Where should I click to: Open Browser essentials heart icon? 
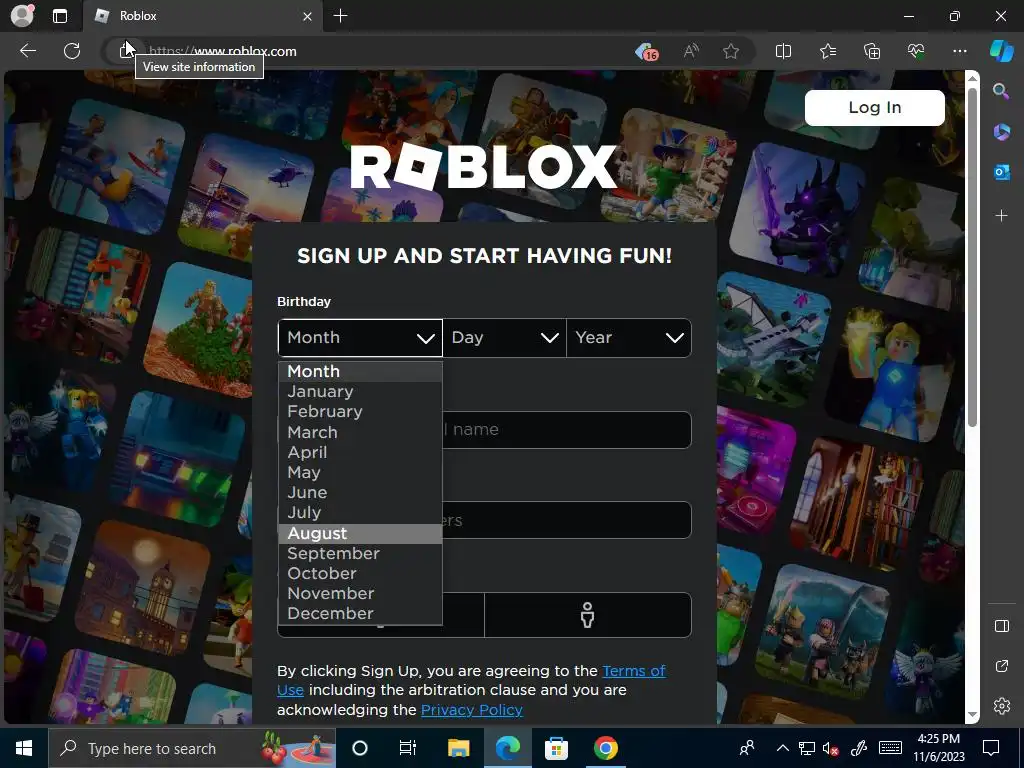[916, 51]
